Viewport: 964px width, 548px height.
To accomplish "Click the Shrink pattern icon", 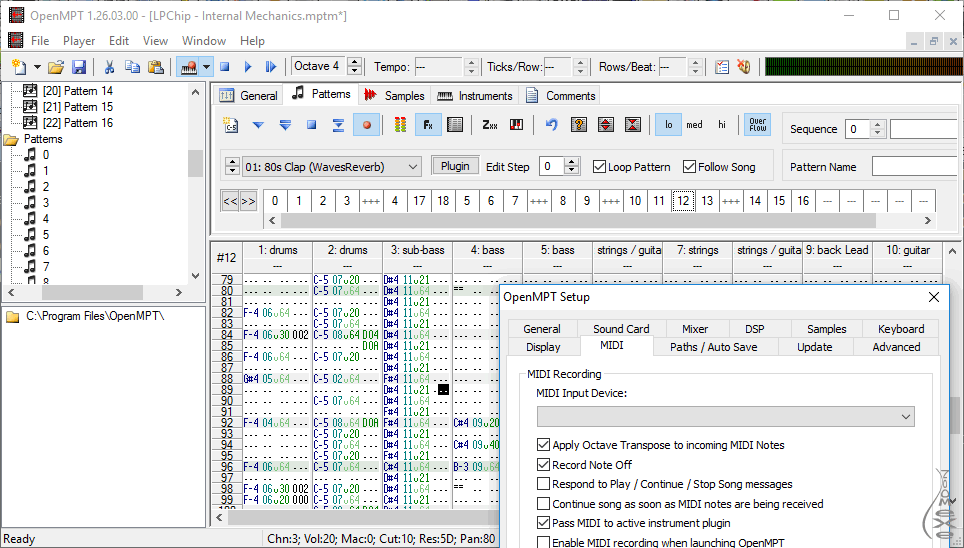I will [633, 125].
